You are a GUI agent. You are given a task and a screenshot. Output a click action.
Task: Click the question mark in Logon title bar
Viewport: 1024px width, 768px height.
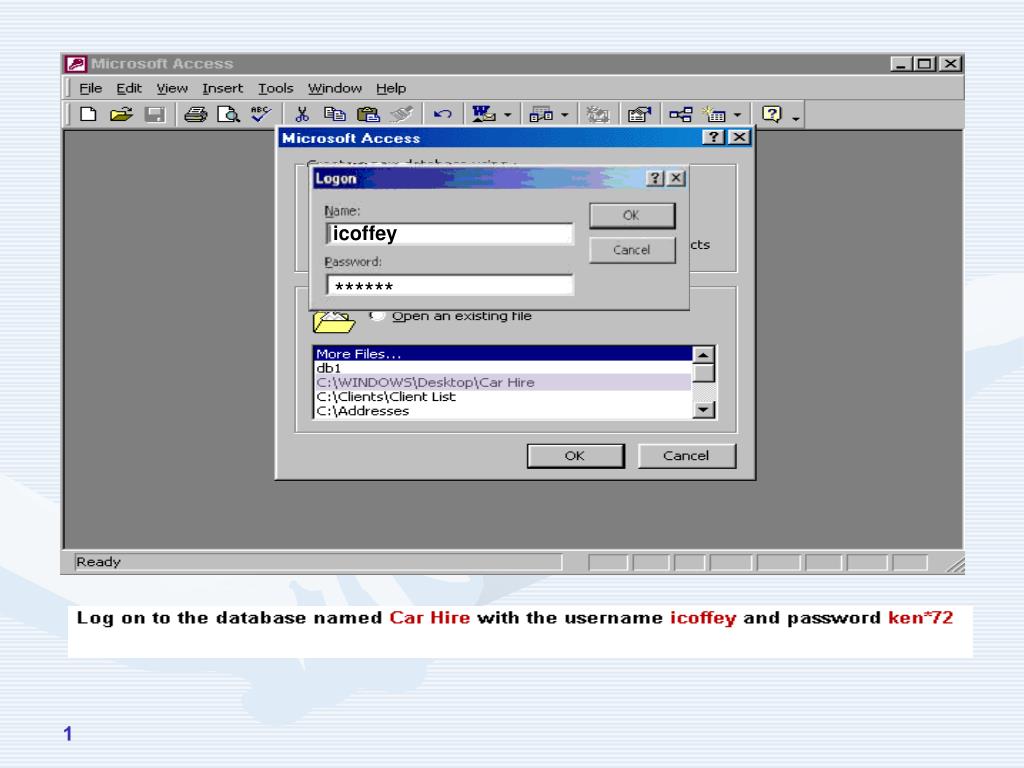(656, 178)
